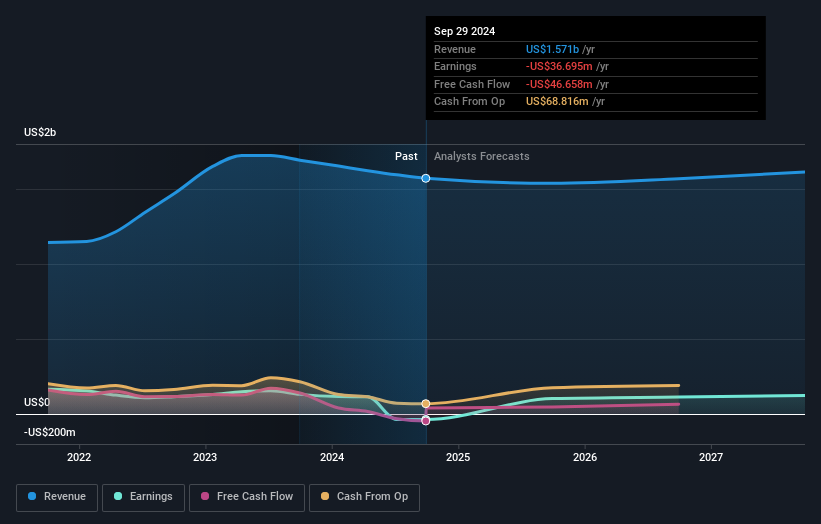Toggle the Revenue legend button
The width and height of the screenshot is (821, 524).
click(57, 497)
